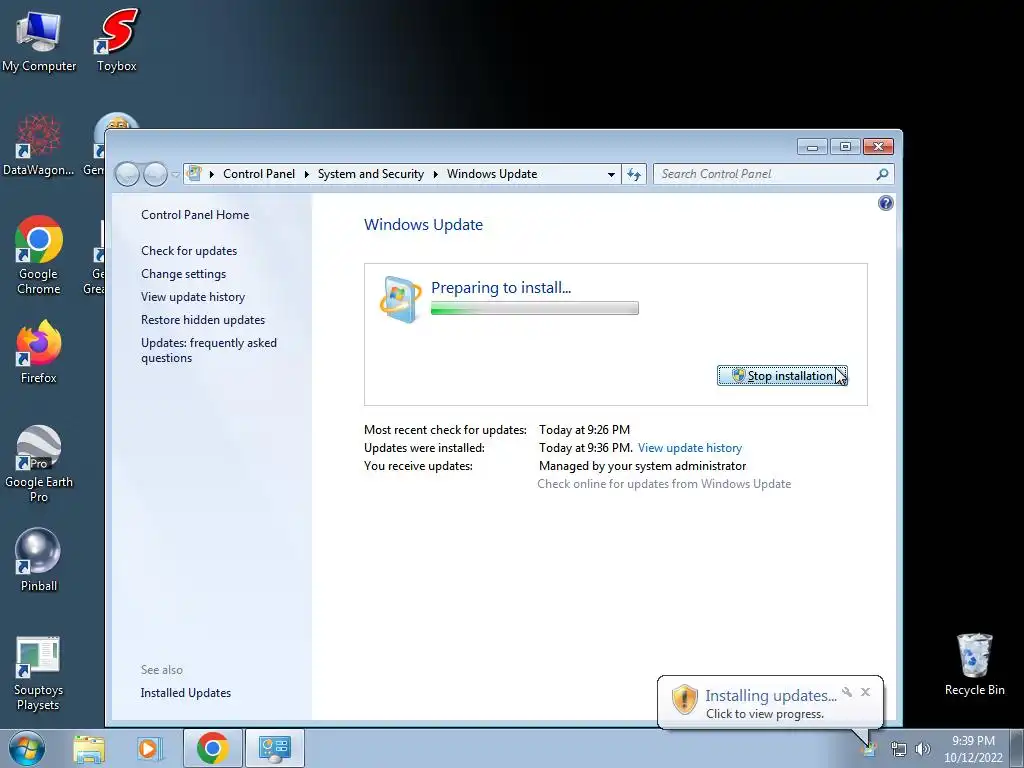
Task: Open Change settings in sidebar
Action: coord(184,274)
